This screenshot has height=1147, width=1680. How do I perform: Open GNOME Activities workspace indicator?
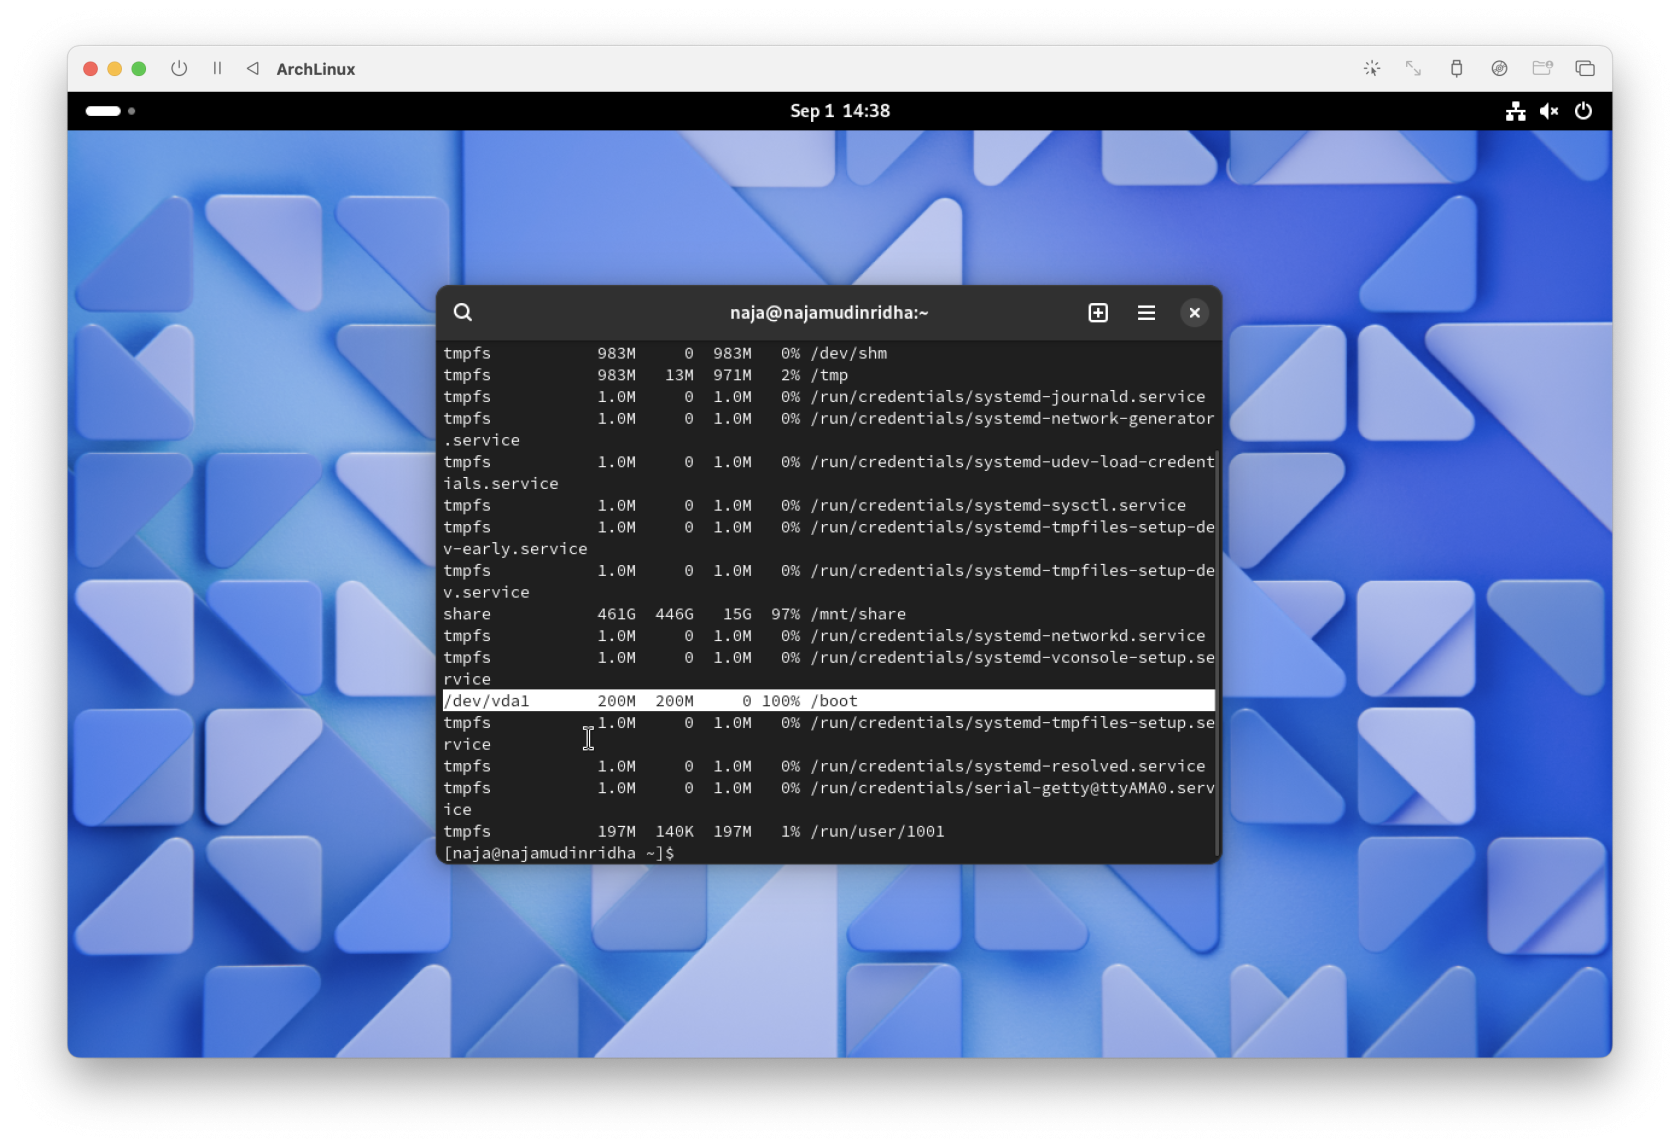click(110, 111)
